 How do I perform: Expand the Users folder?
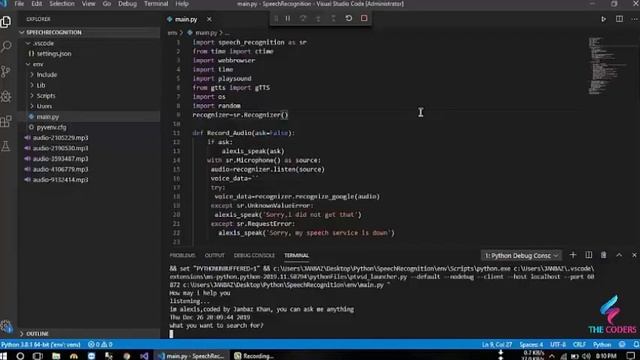(32, 106)
